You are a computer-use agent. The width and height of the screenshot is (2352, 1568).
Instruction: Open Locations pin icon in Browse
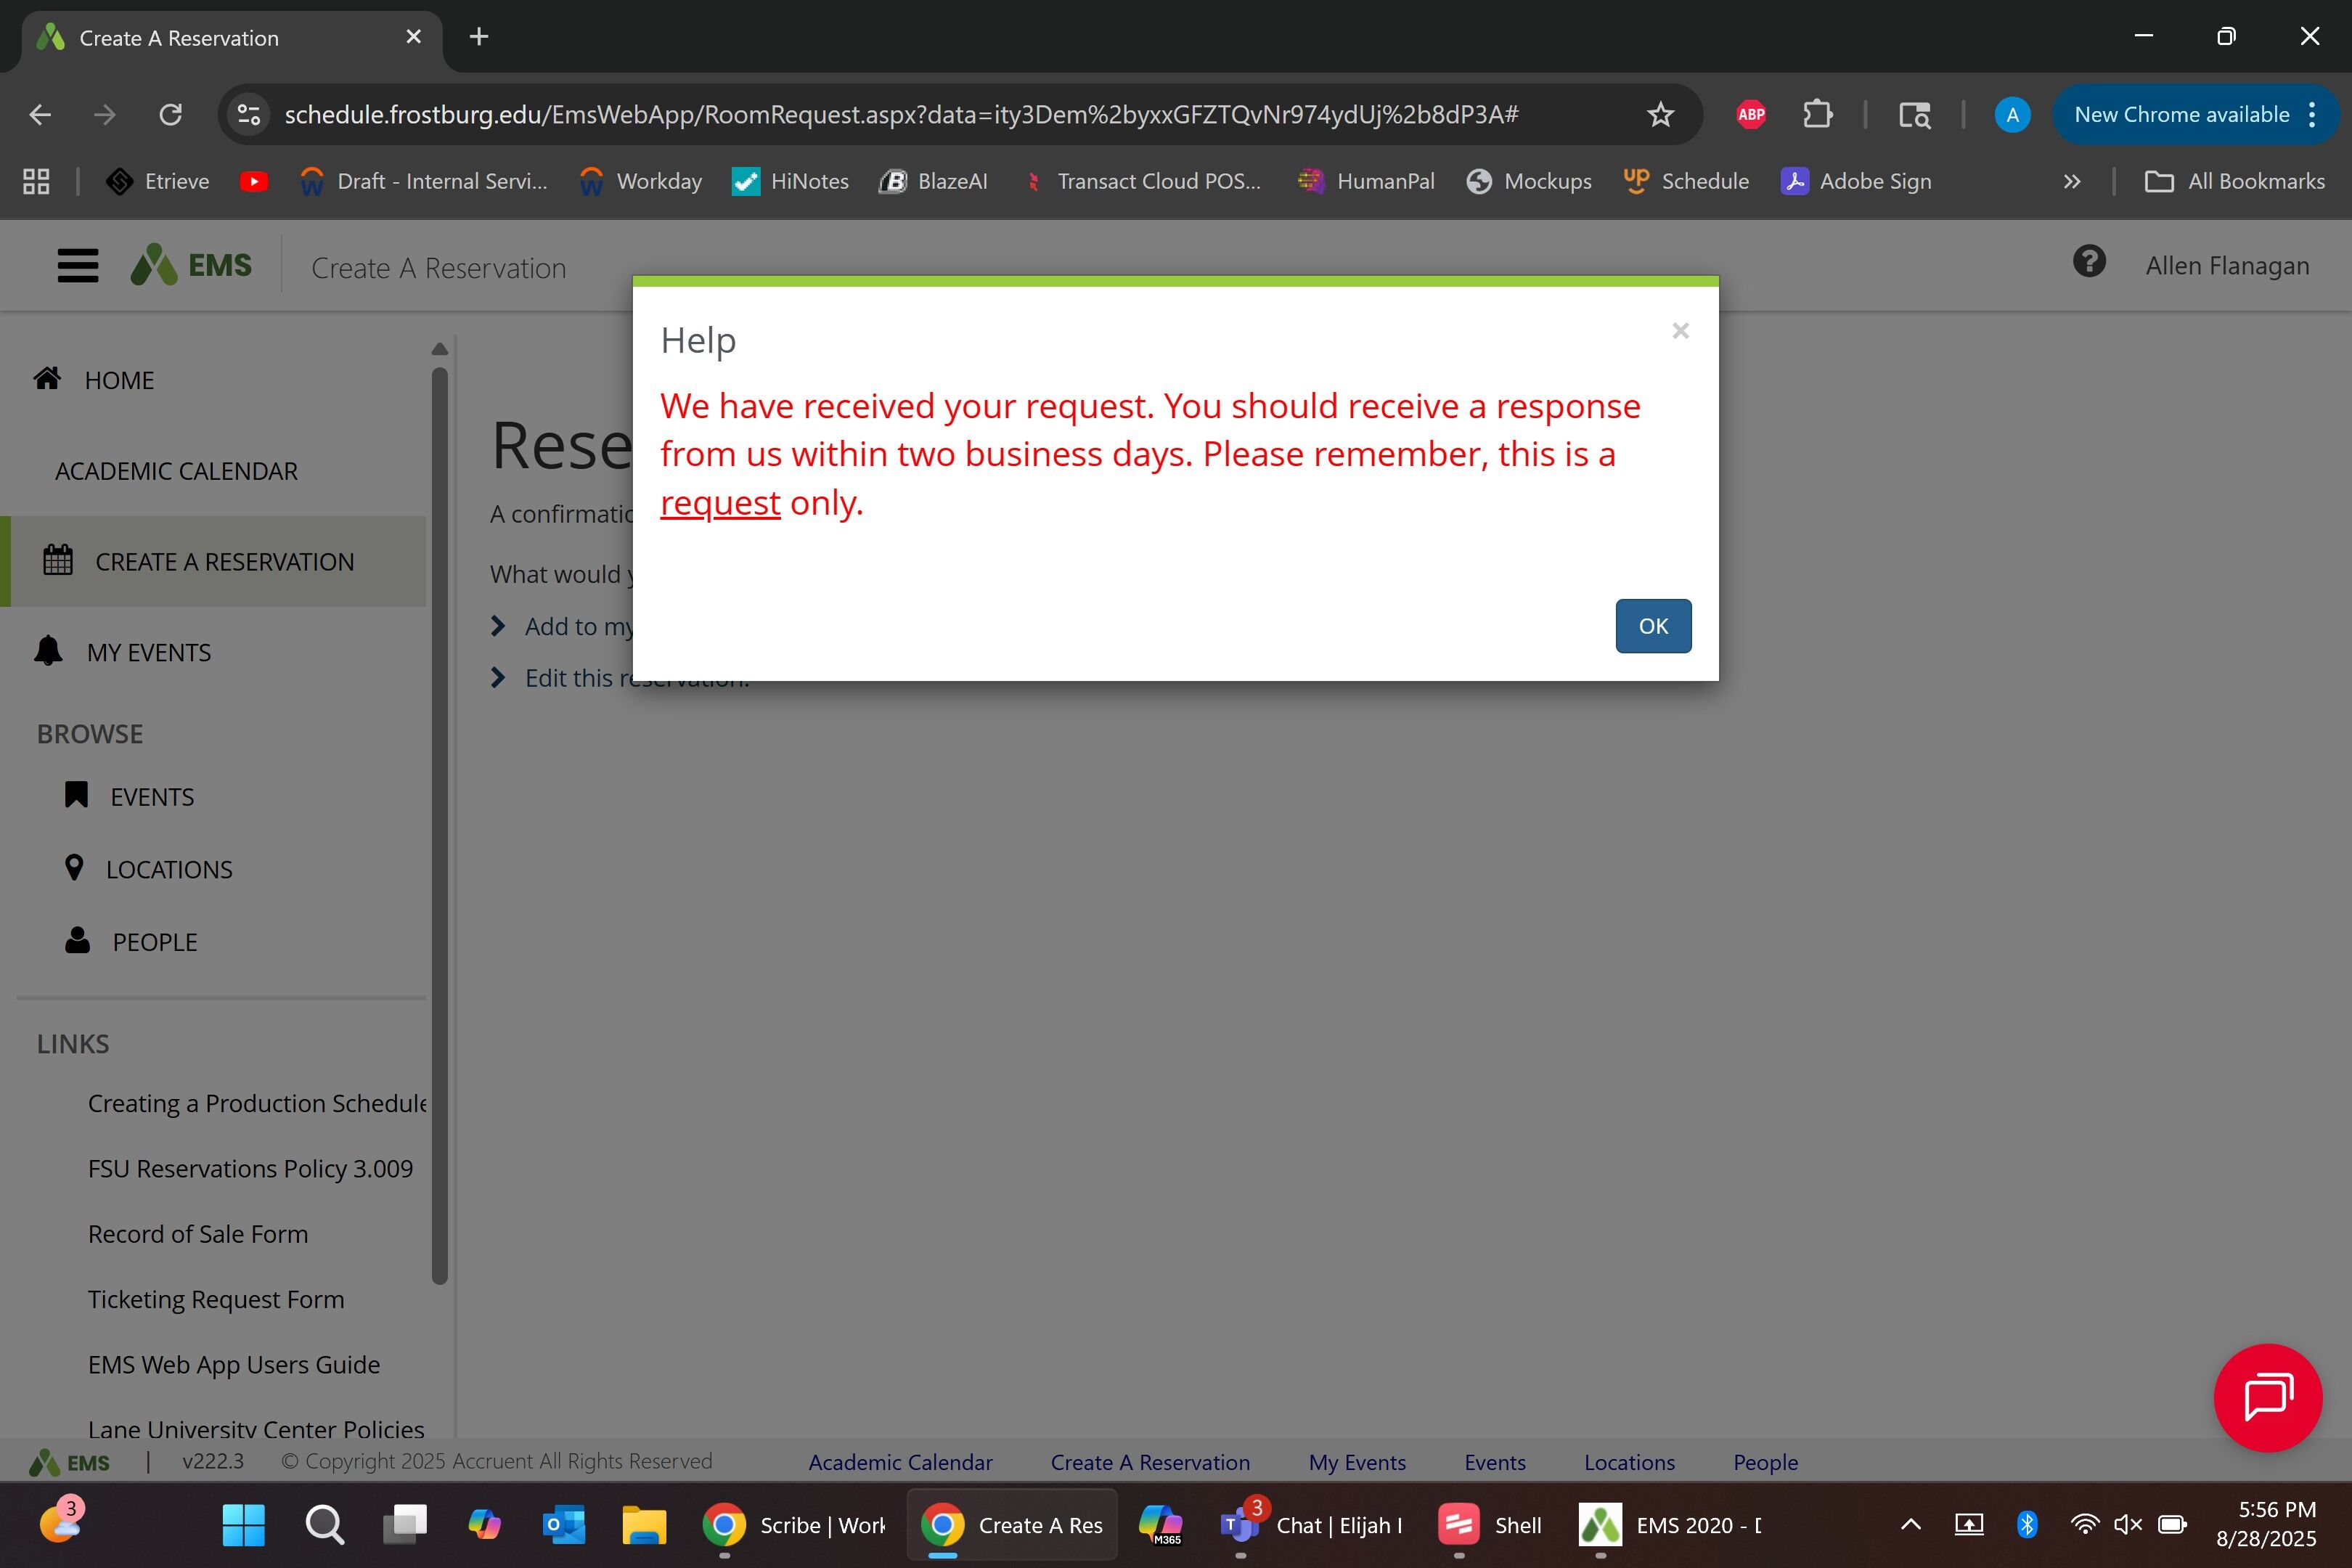point(74,868)
